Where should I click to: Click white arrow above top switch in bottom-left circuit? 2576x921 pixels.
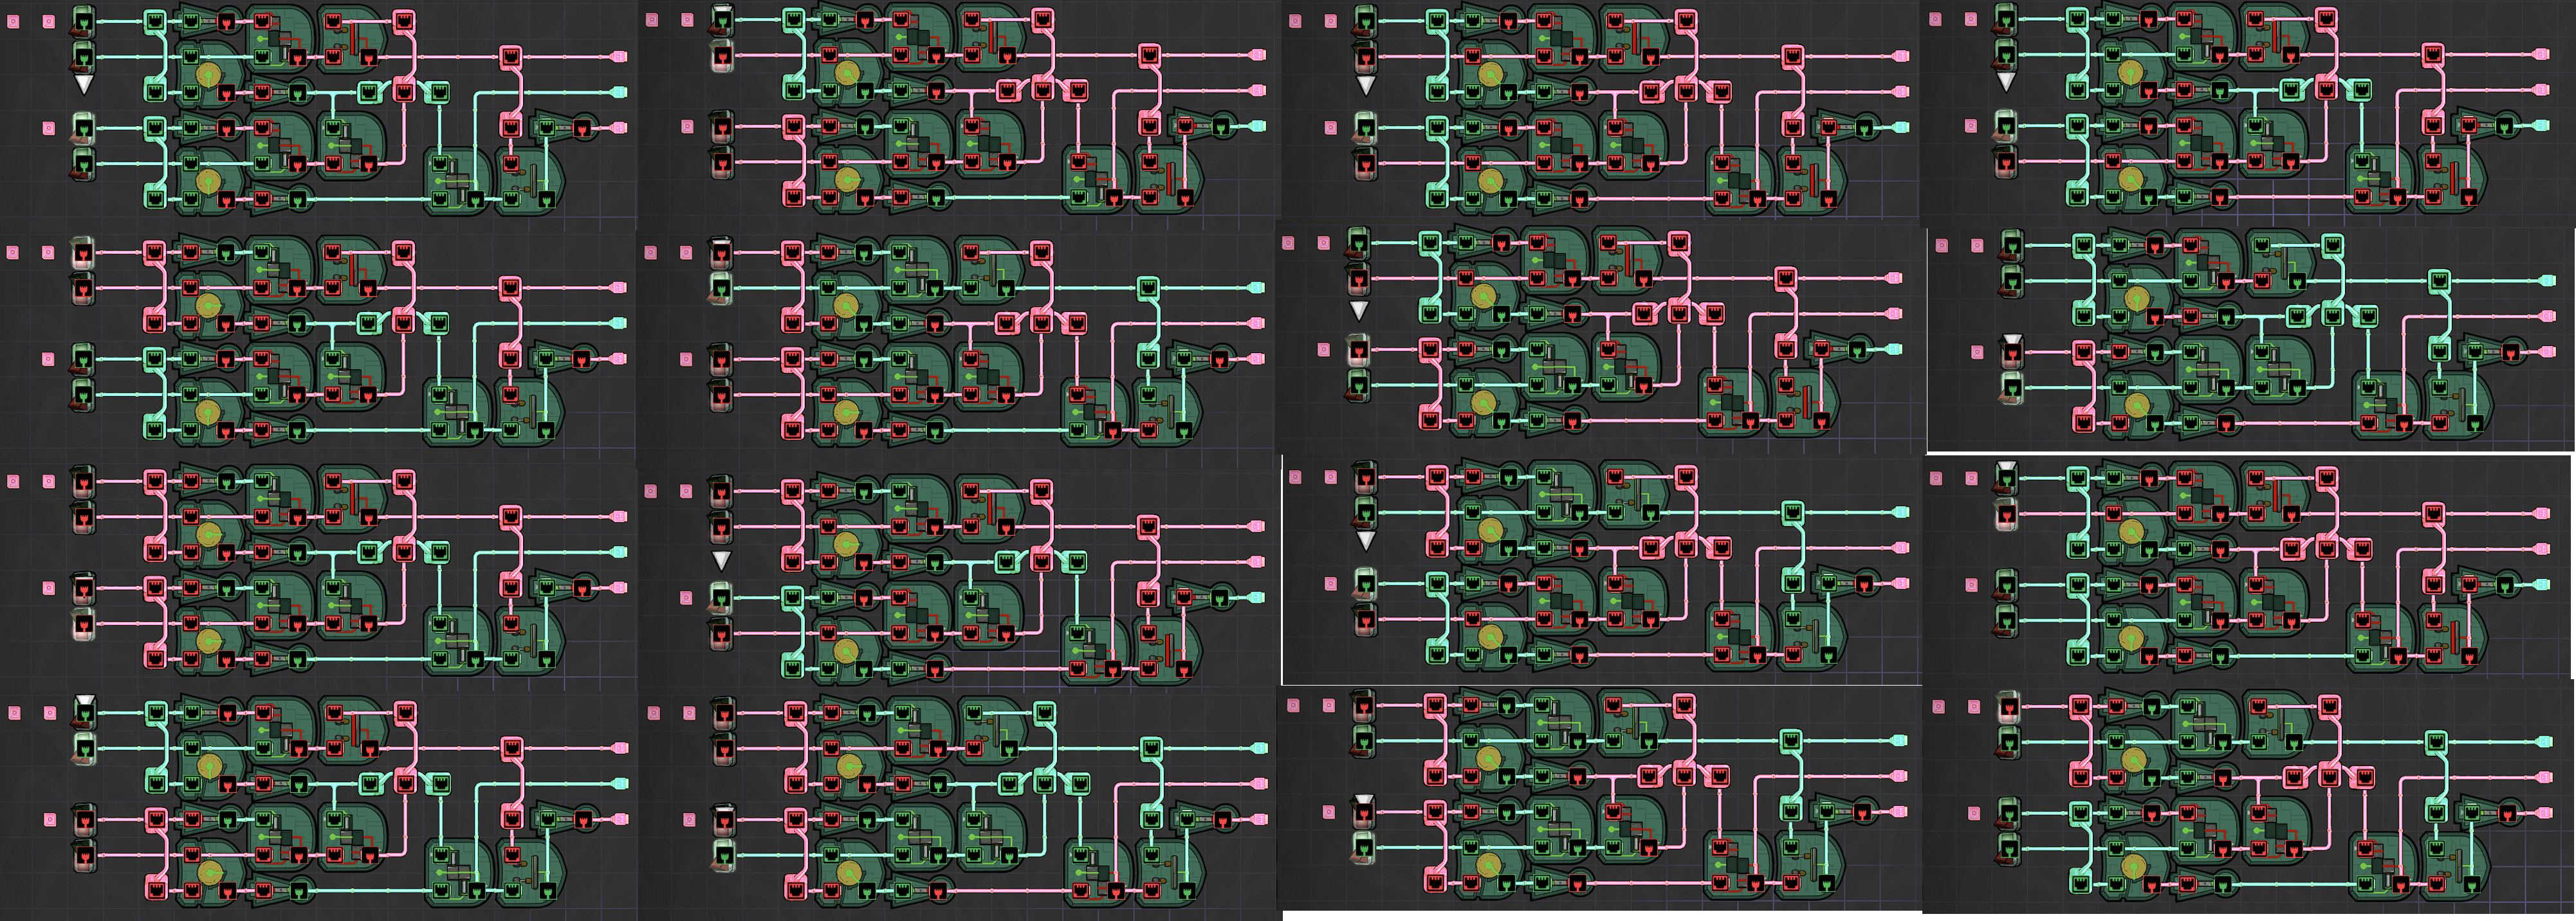(85, 700)
